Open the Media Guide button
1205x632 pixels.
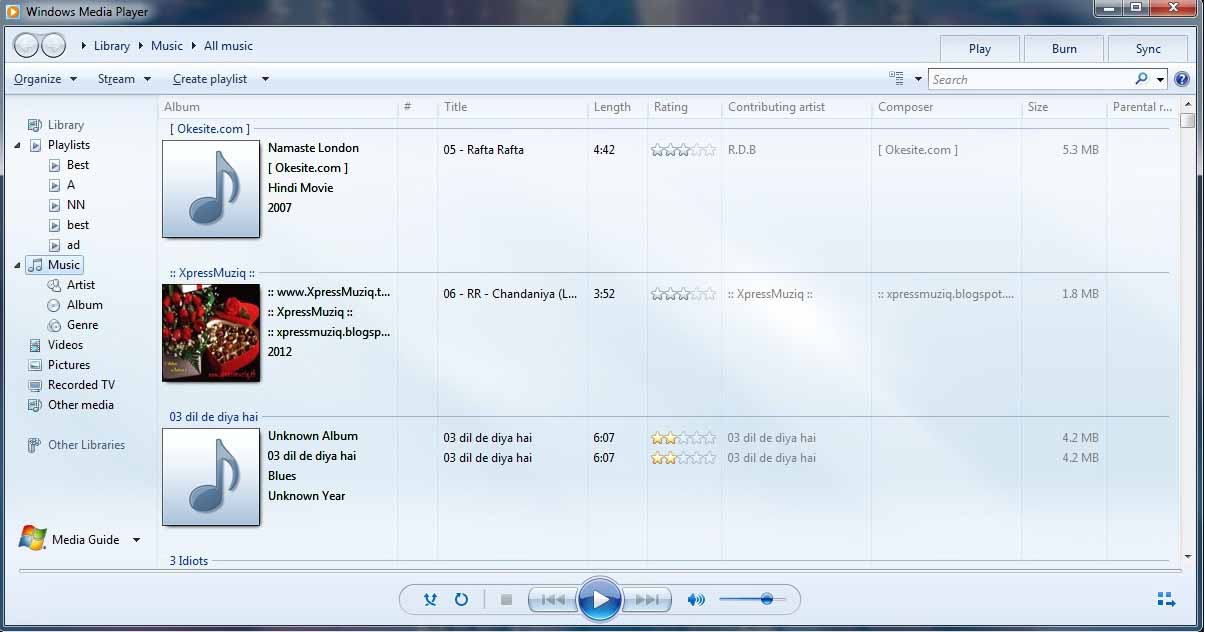[x=85, y=540]
